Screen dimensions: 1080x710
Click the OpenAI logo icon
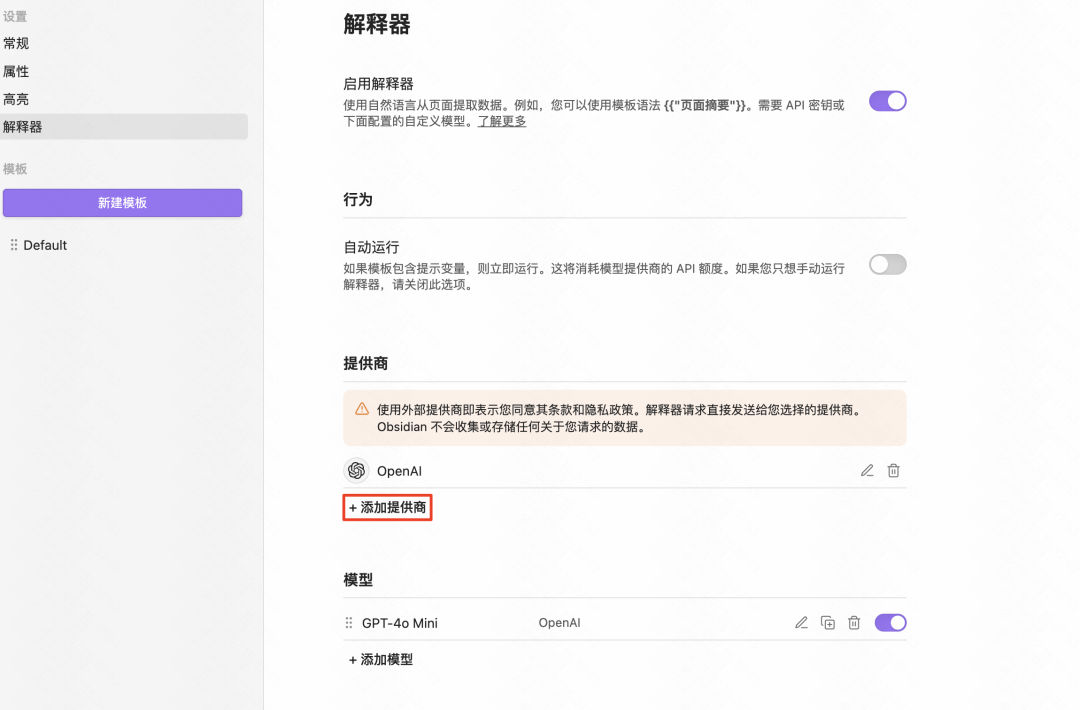point(356,470)
